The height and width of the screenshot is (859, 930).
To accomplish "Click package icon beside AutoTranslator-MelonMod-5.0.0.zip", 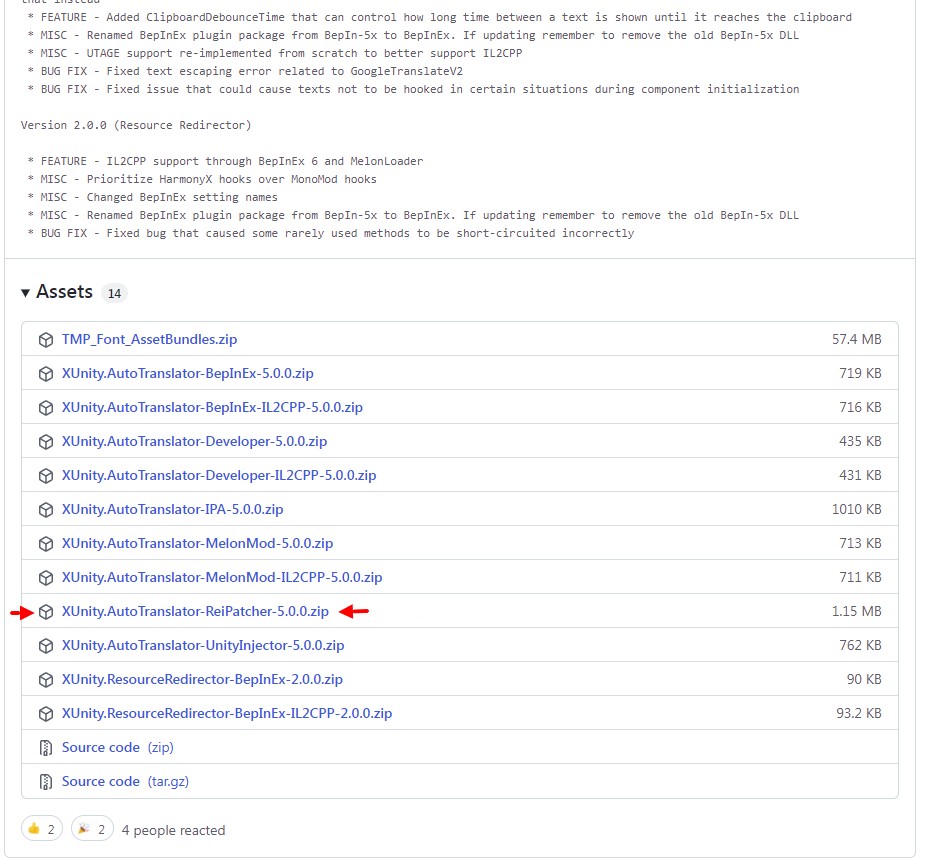I will pos(46,544).
